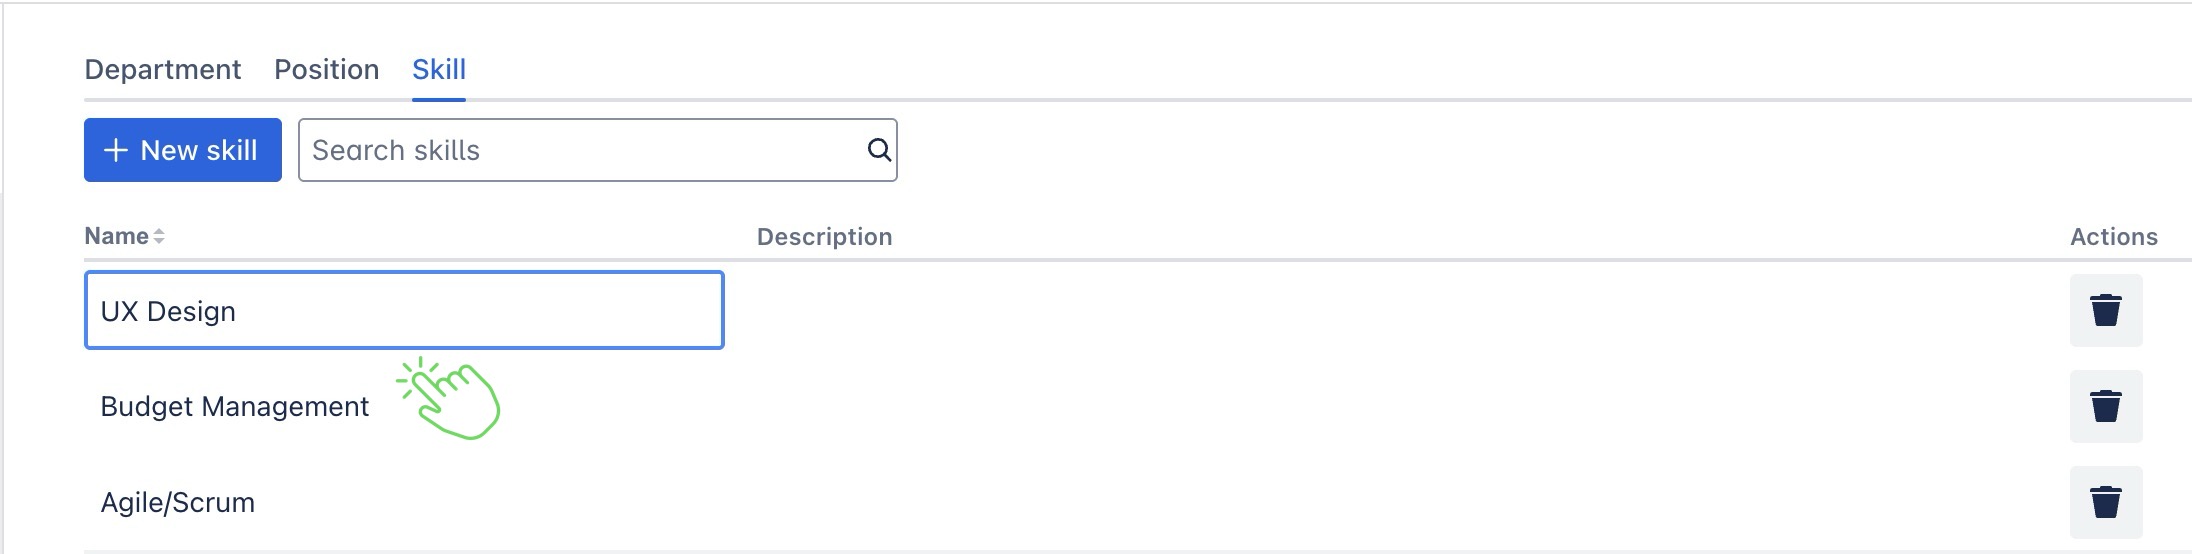Click the Name column sort arrows
Screen dimensions: 2192x554
coord(159,237)
